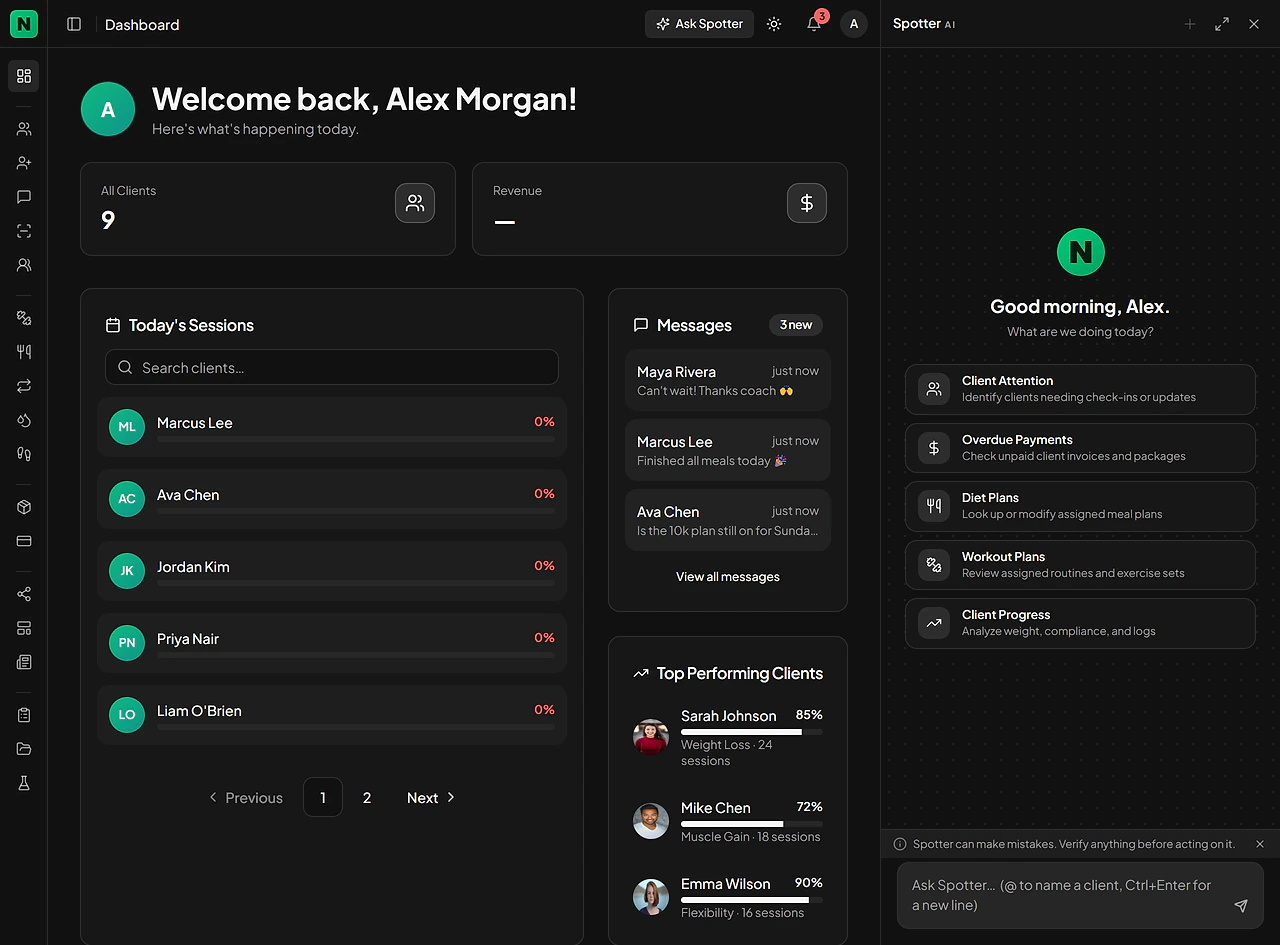Viewport: 1280px width, 945px height.
Task: Toggle light theme with the sun icon
Action: coord(774,24)
